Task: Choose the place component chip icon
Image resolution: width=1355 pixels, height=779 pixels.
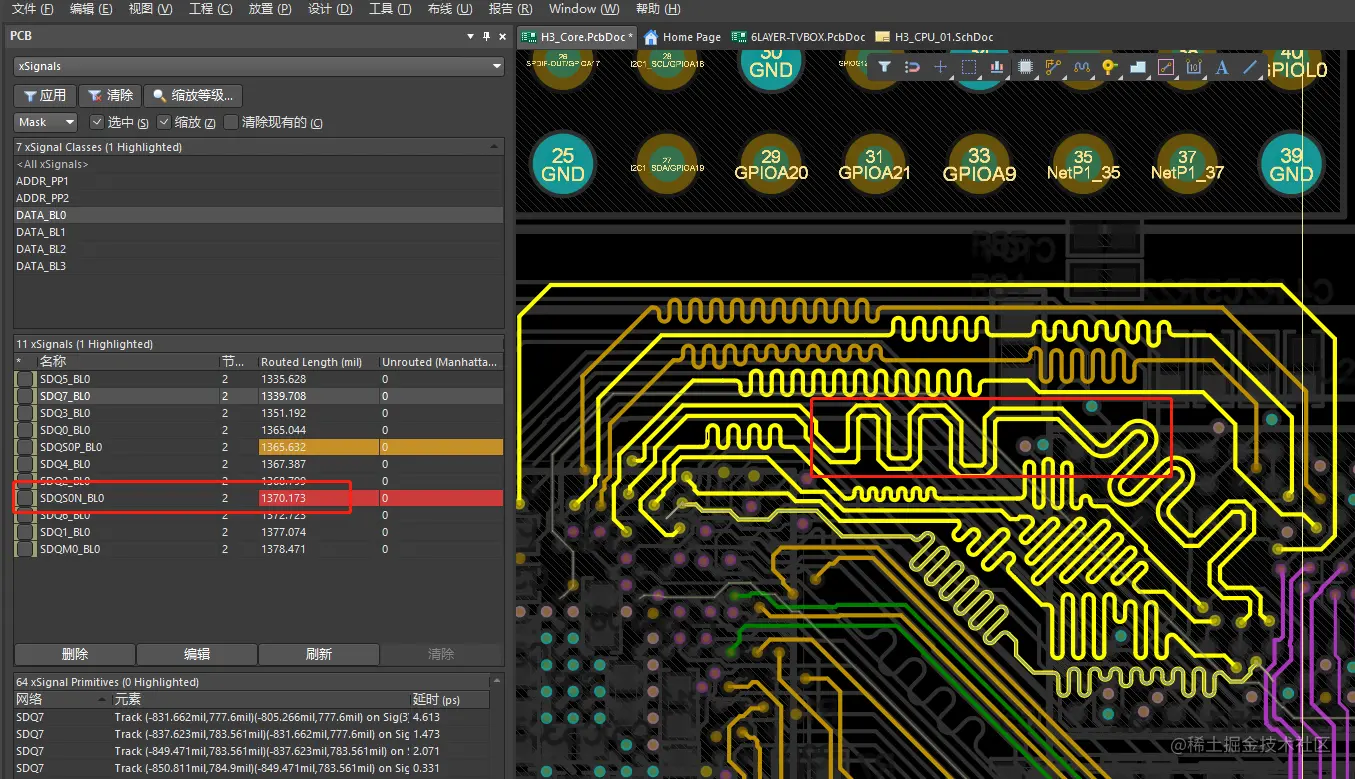Action: [1025, 67]
